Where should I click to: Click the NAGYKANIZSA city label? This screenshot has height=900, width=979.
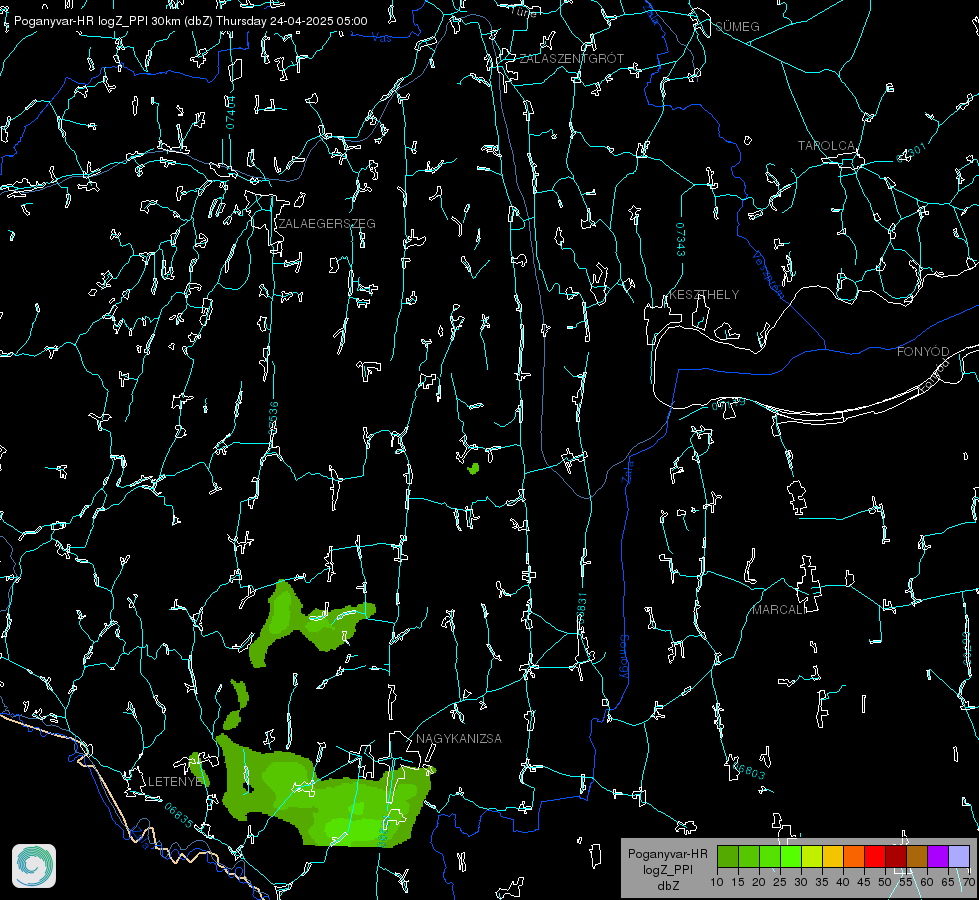click(459, 738)
